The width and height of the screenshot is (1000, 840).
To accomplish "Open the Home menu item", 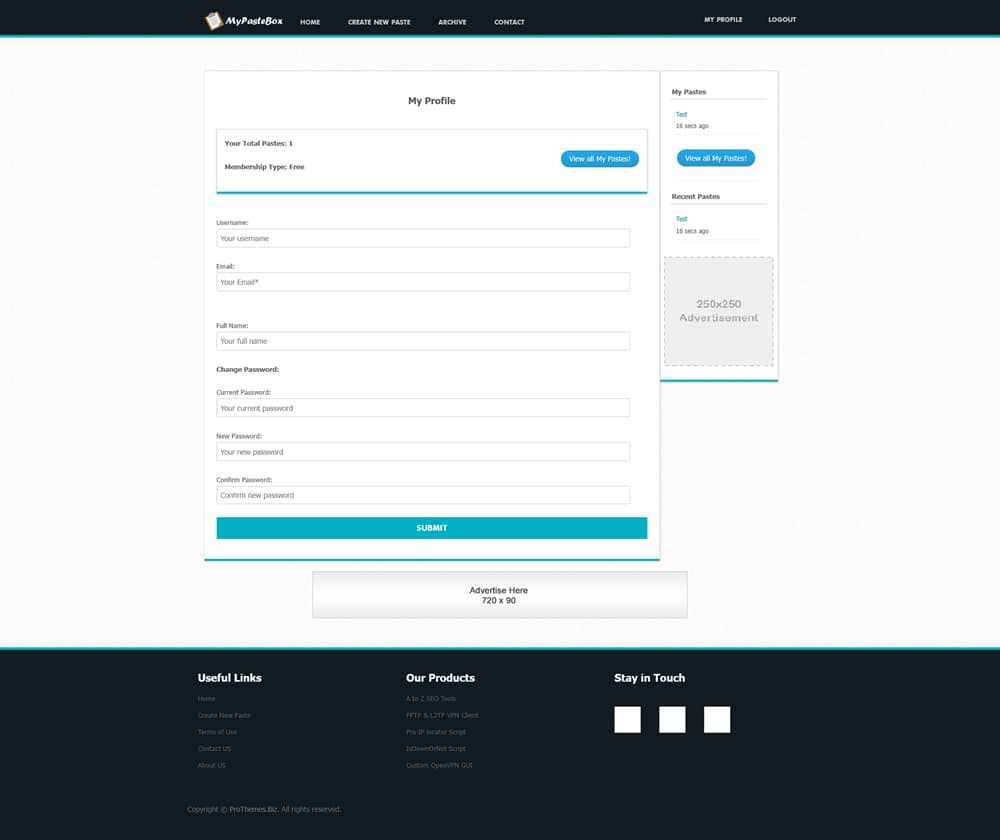I will [x=310, y=22].
